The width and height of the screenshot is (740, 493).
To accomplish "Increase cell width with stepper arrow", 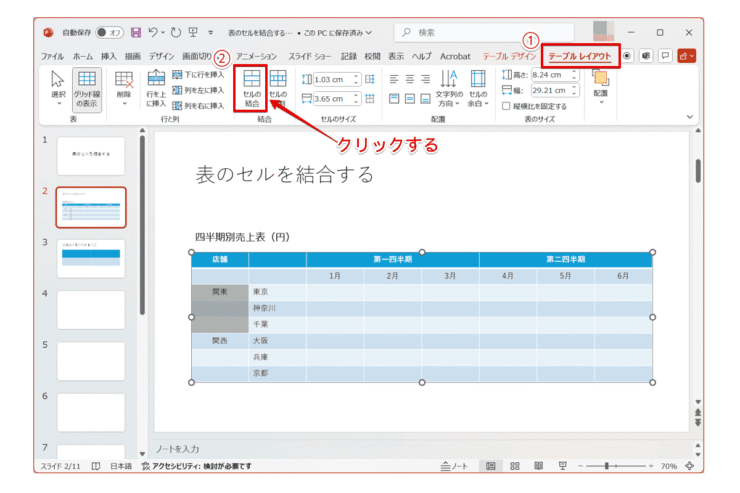I will (357, 95).
